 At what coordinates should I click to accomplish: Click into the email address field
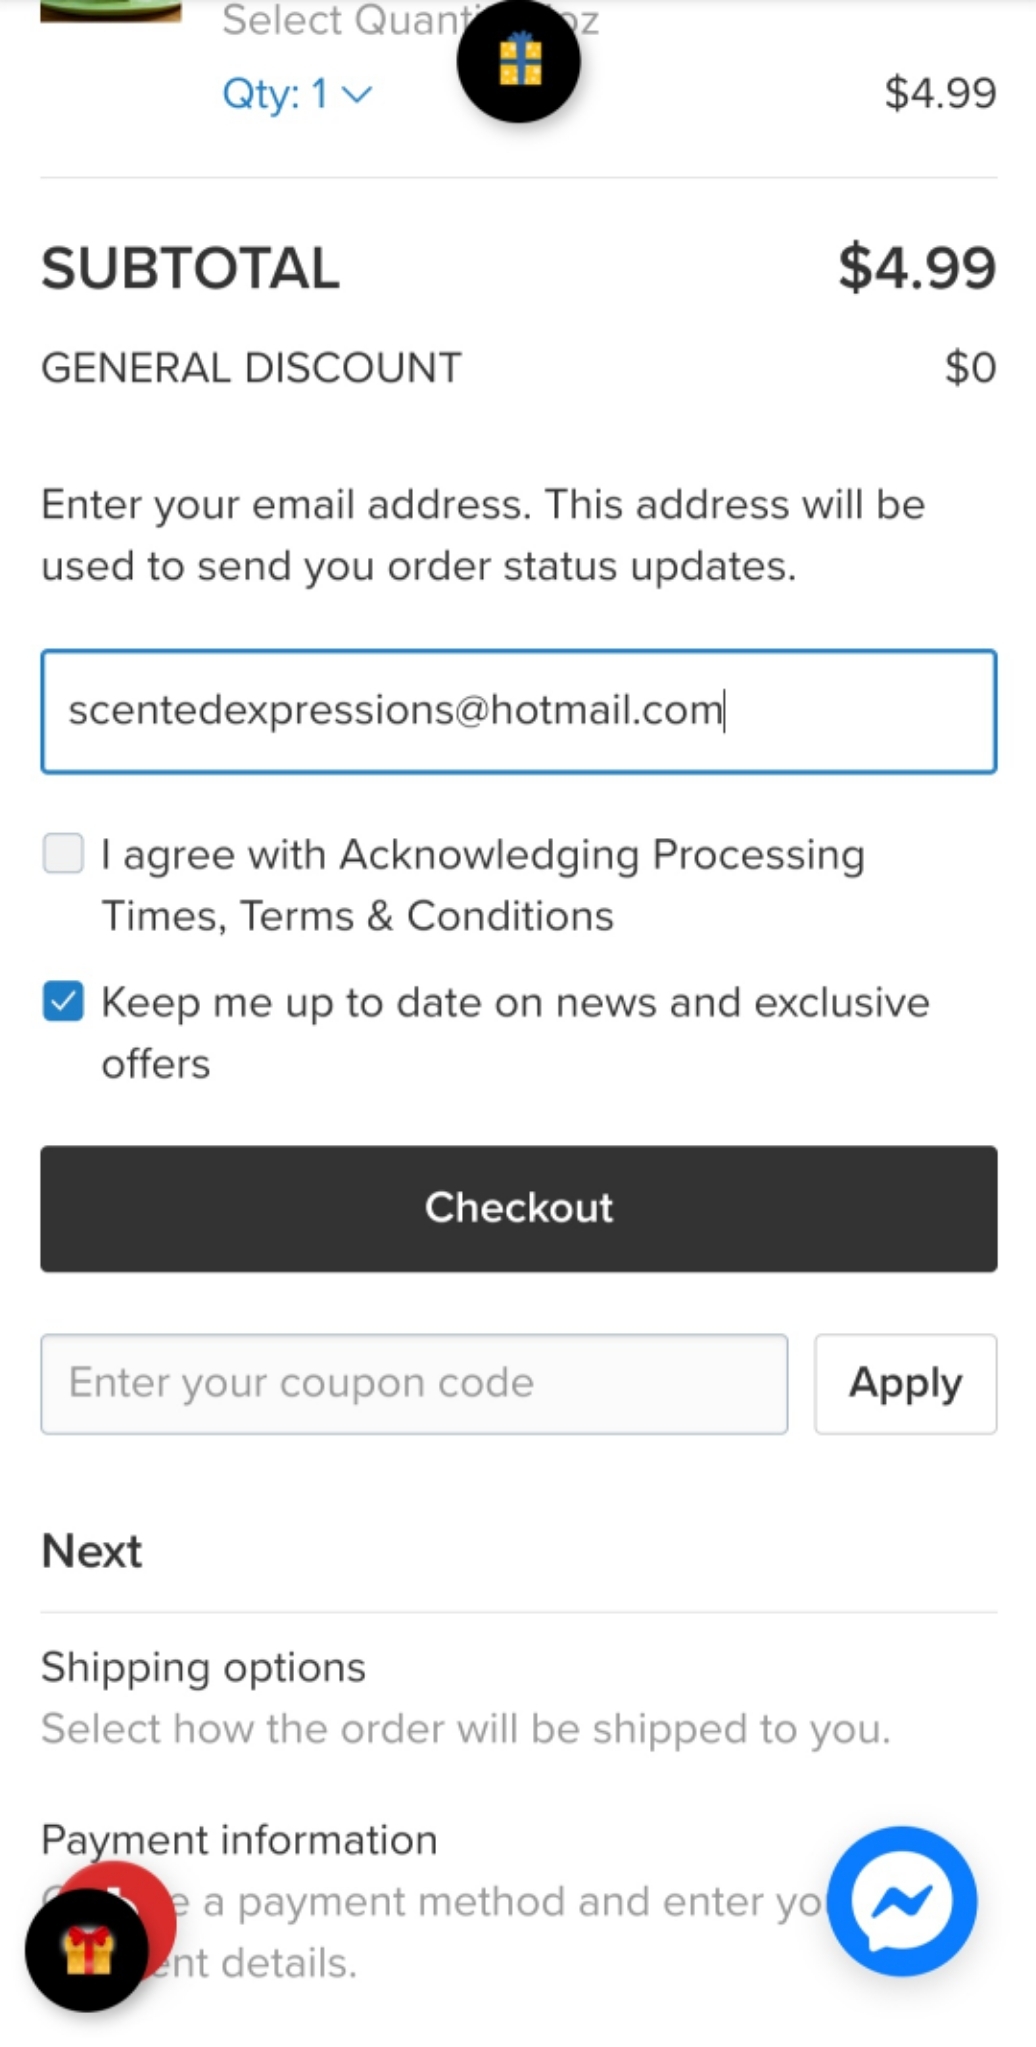[518, 711]
